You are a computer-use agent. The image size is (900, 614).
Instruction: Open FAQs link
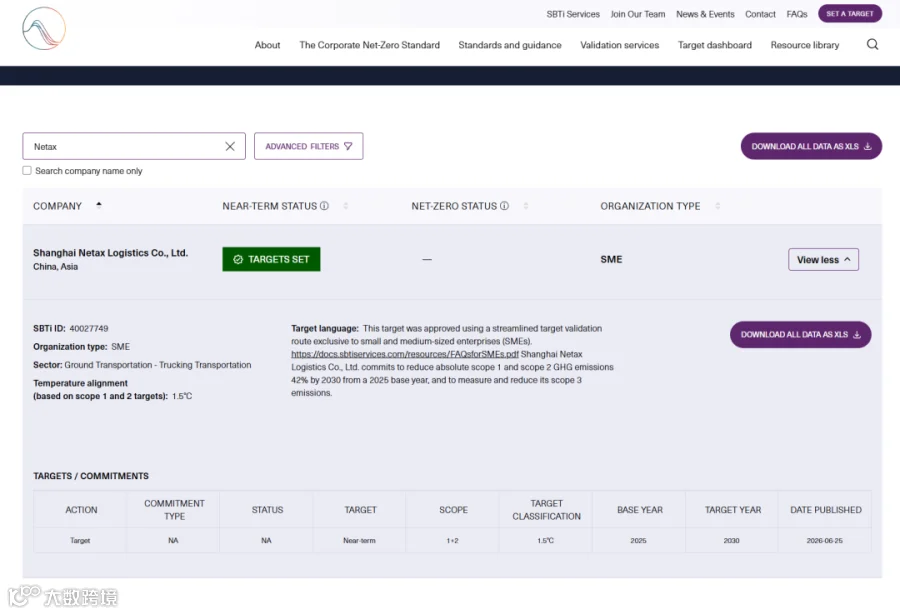click(x=797, y=14)
